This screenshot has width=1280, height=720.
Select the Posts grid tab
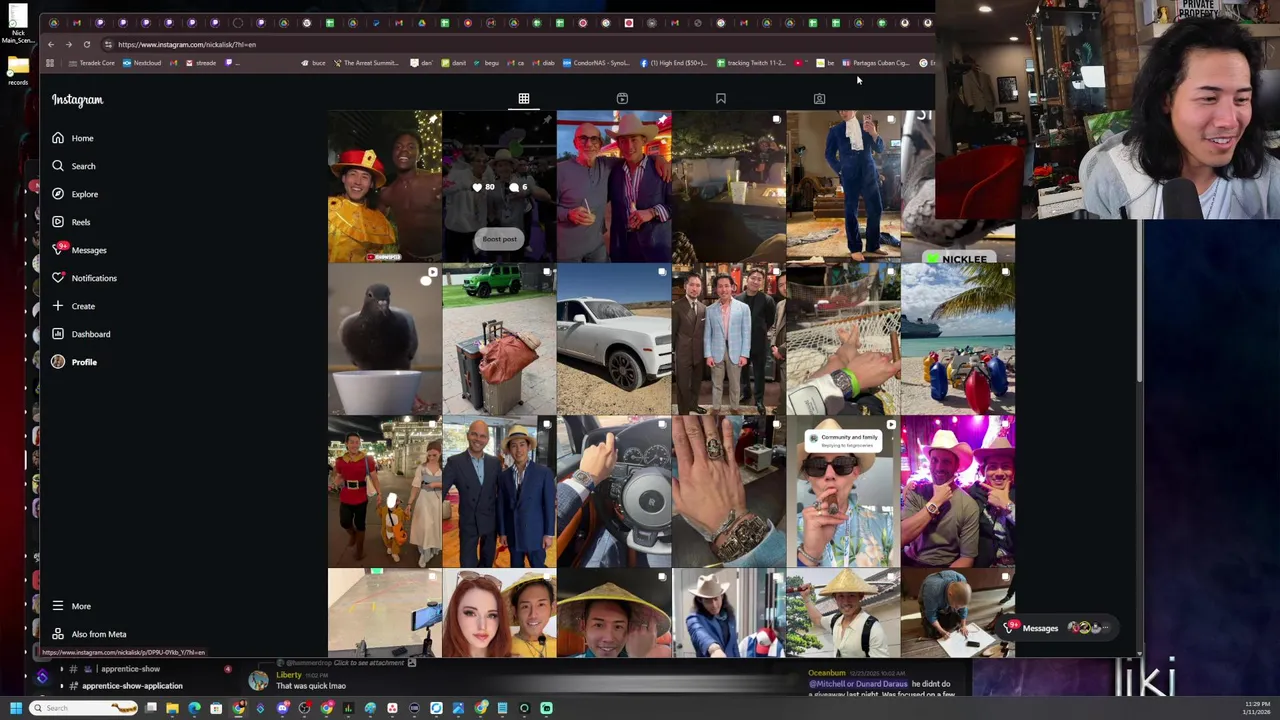523,98
